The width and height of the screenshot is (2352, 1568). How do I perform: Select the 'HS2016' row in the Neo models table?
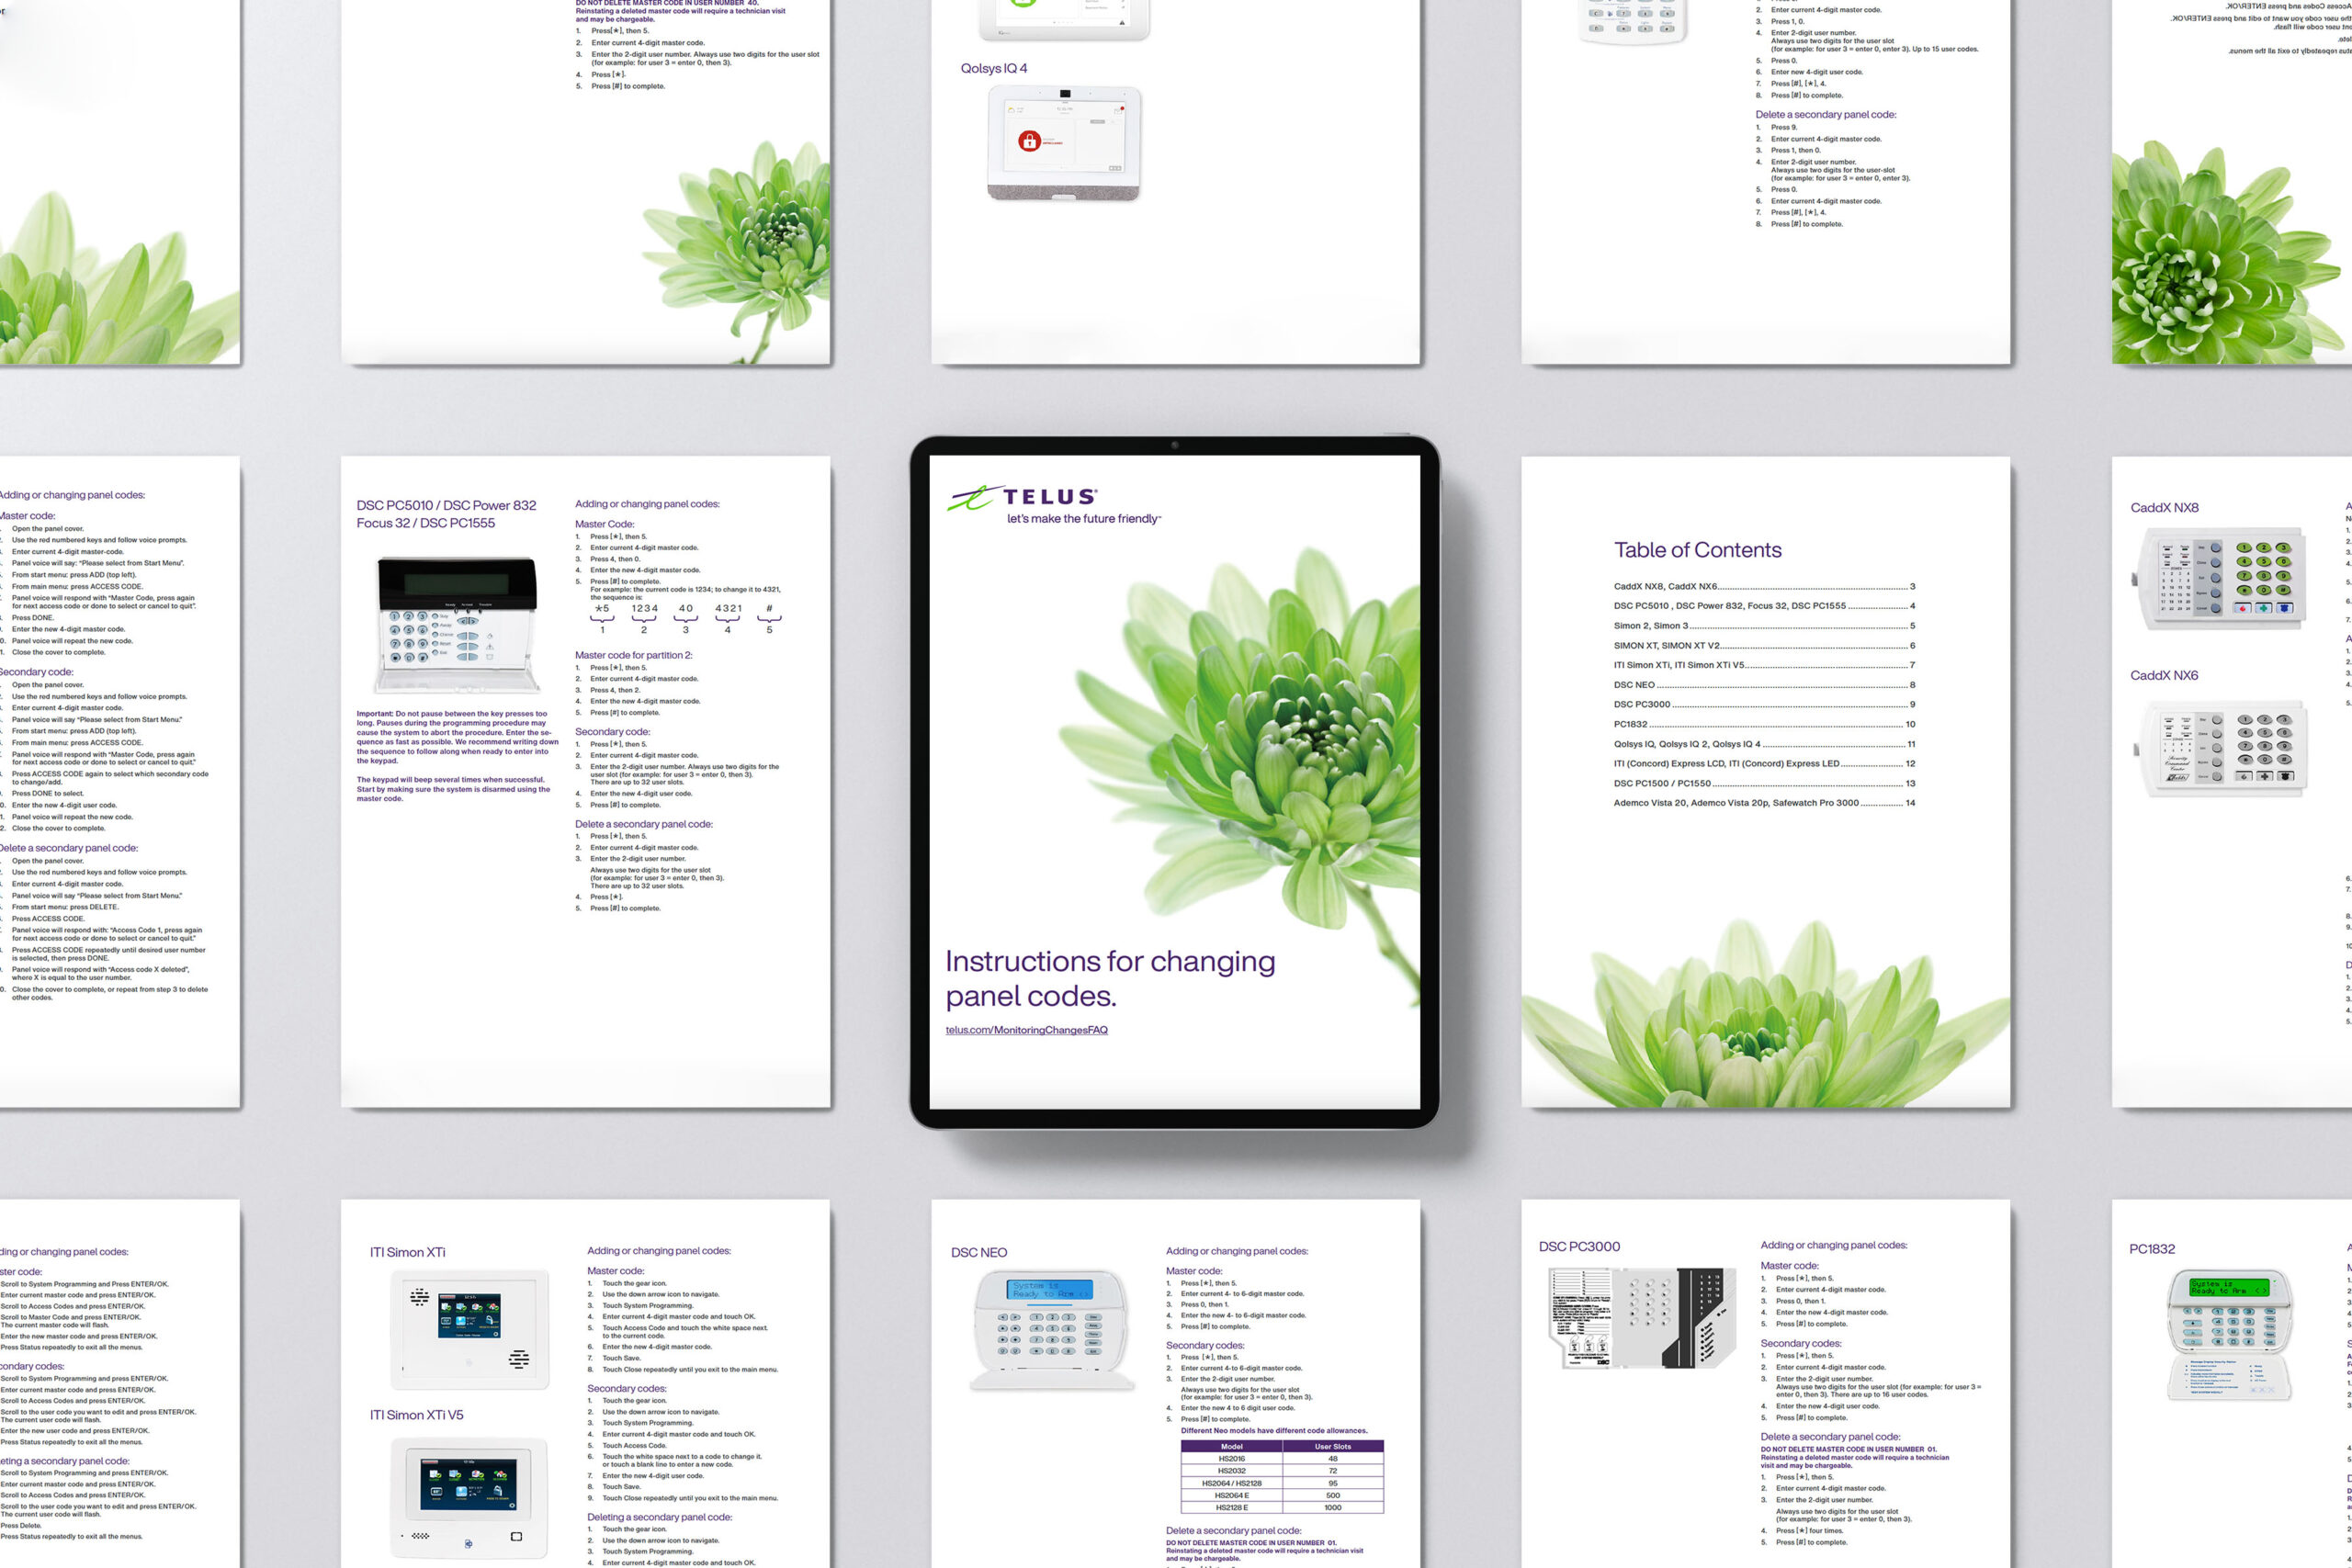(1282, 1459)
